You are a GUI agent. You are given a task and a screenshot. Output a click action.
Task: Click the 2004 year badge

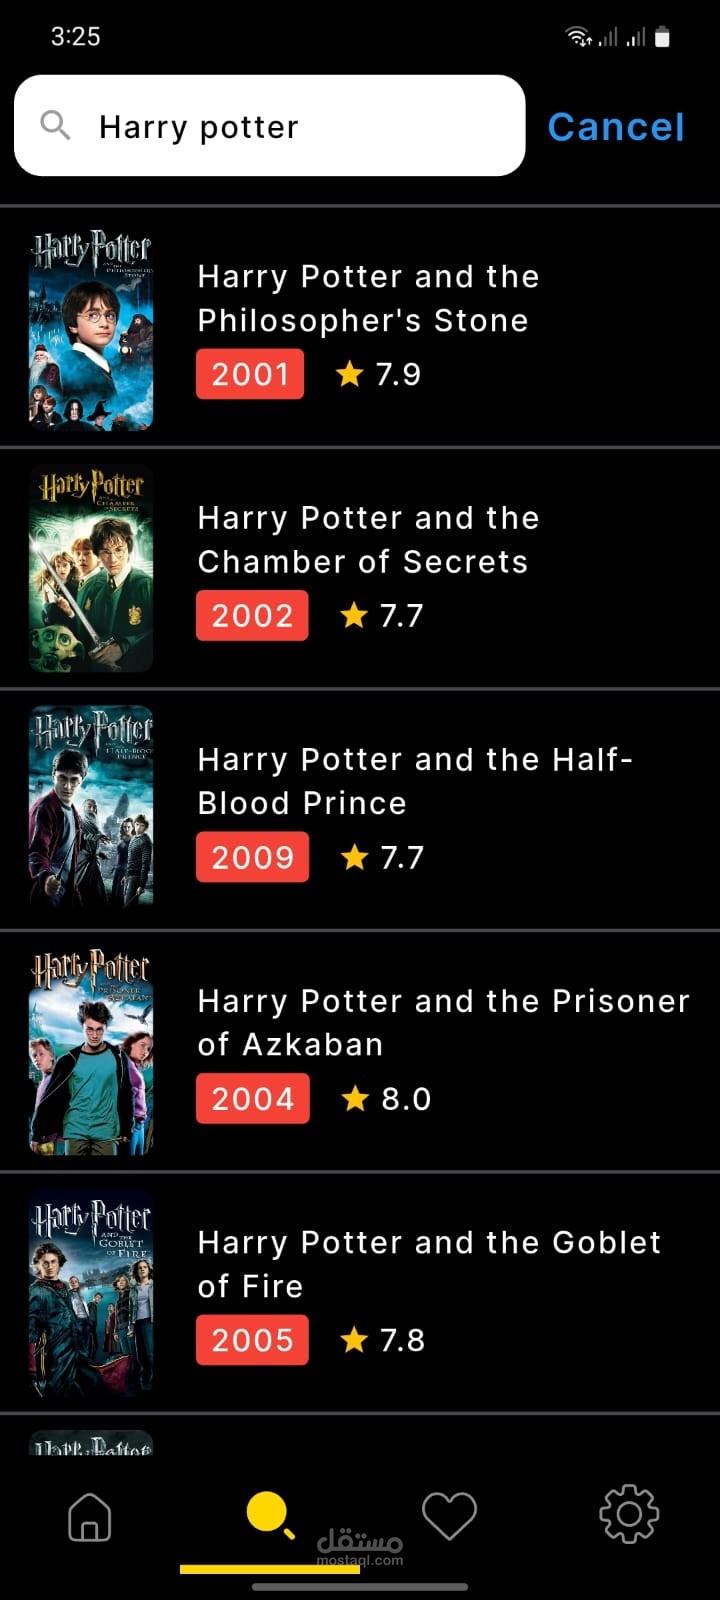(253, 1099)
